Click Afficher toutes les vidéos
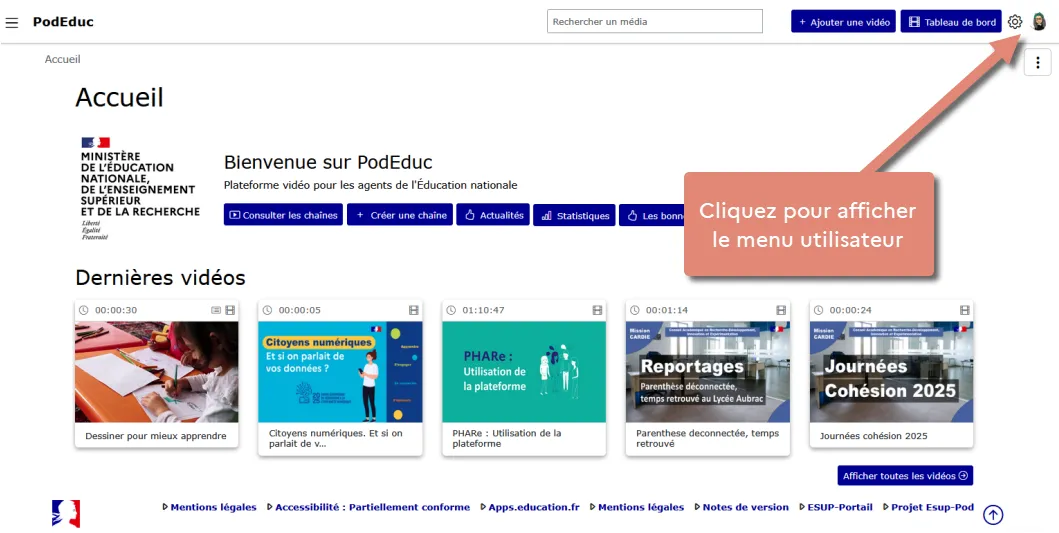1059x533 pixels. 905,476
